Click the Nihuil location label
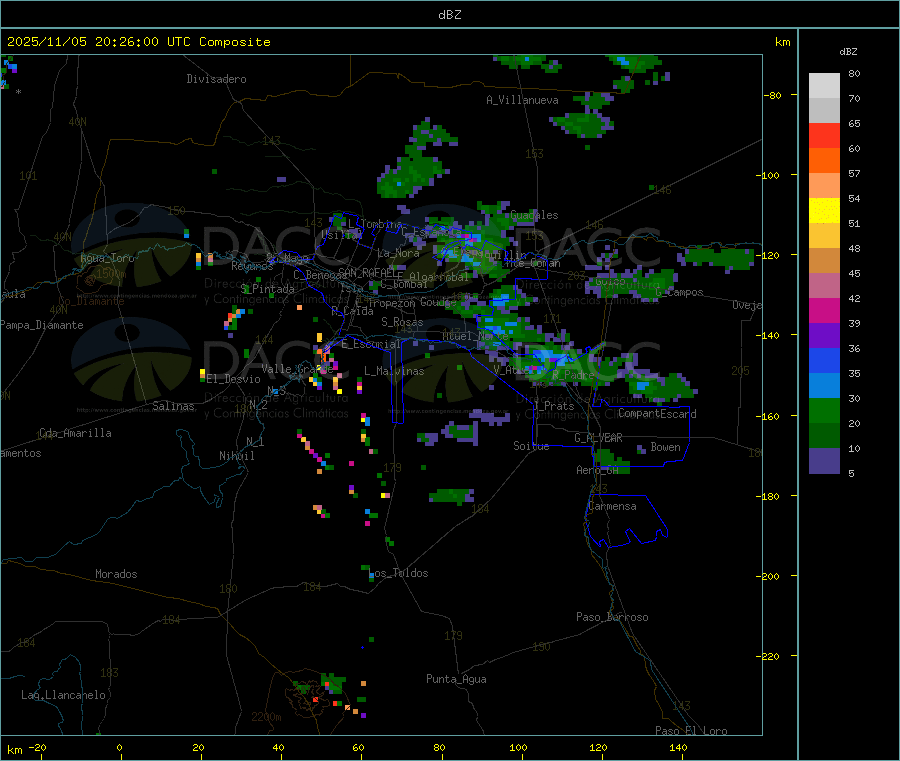Image resolution: width=900 pixels, height=761 pixels. 236,456
